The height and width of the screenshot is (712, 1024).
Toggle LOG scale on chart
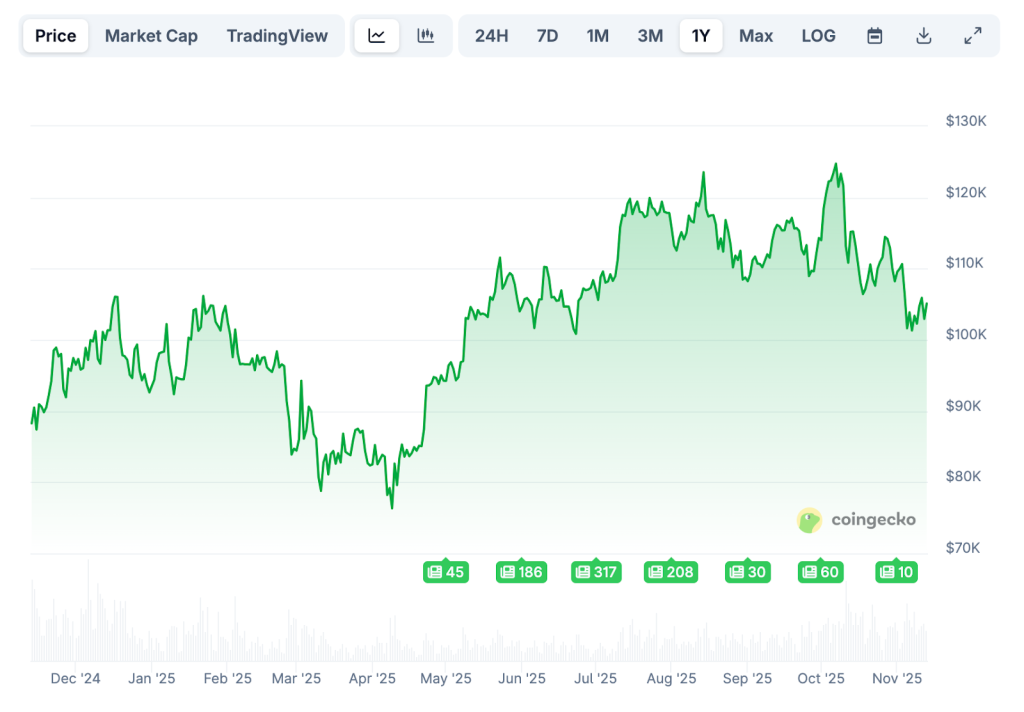818,36
